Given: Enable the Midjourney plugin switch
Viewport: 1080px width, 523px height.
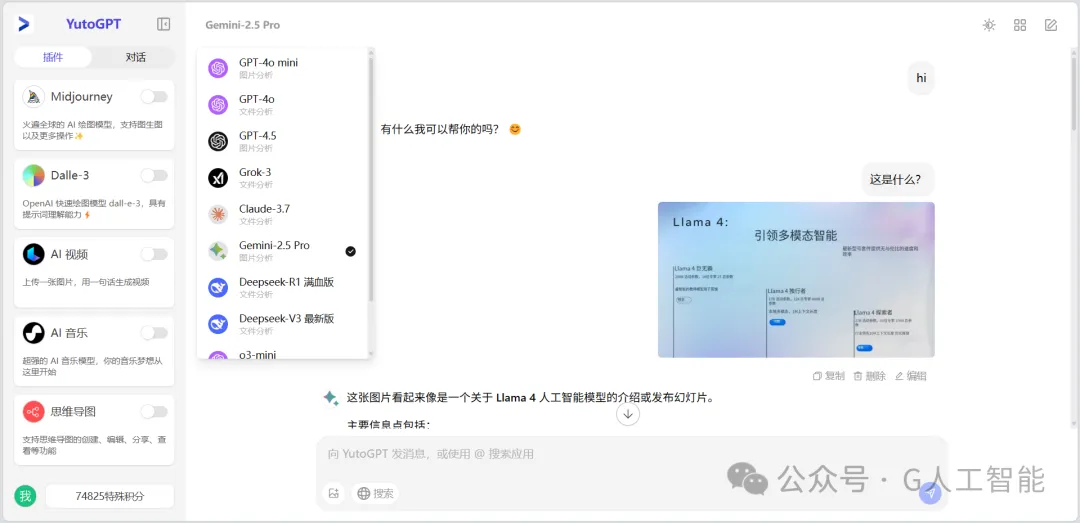Looking at the screenshot, I should pos(154,97).
